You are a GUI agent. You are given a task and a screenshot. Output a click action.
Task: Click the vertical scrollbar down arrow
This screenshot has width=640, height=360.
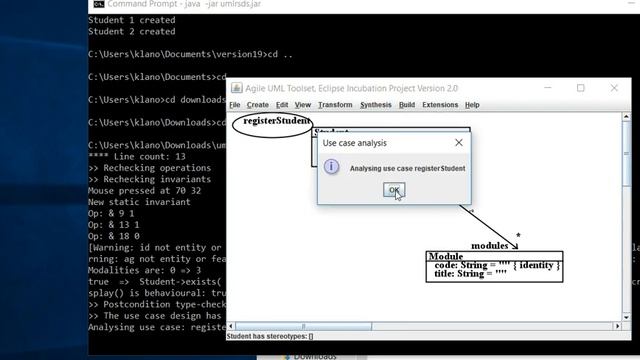pyautogui.click(x=626, y=317)
